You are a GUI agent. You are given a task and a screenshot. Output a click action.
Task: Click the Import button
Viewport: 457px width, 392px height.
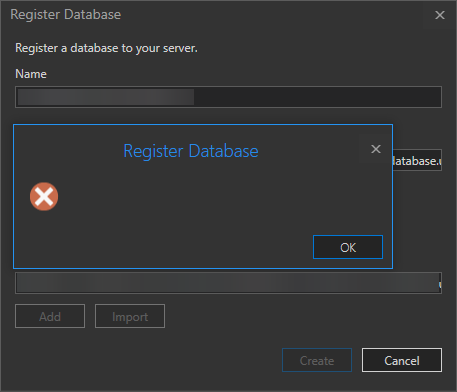tap(130, 316)
